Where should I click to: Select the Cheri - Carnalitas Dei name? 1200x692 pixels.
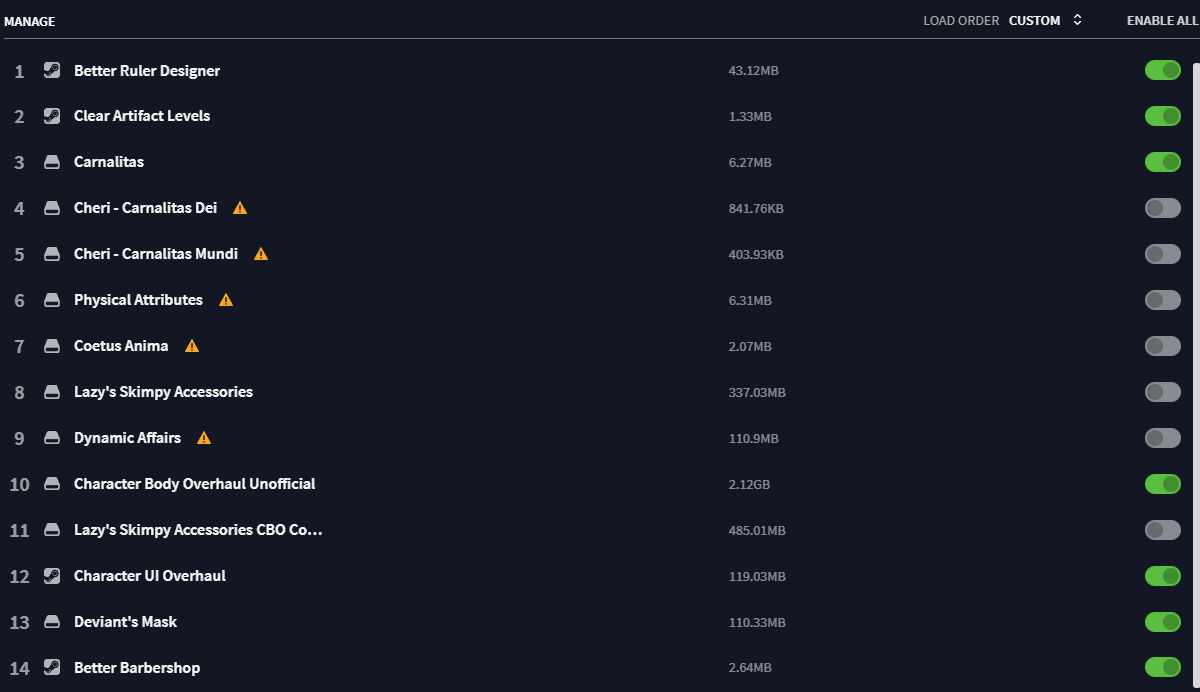(x=146, y=208)
